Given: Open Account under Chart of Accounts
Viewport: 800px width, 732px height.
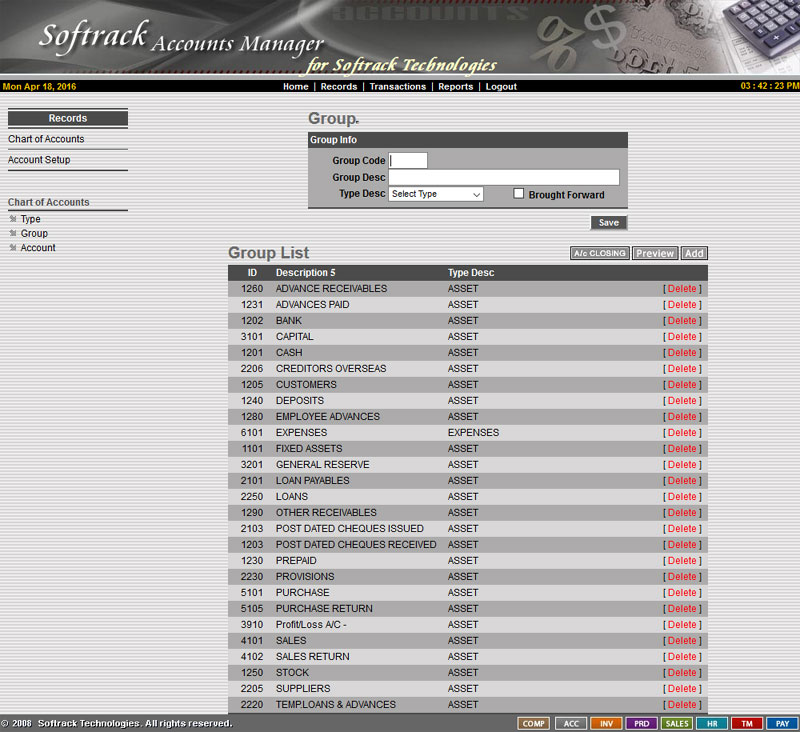Looking at the screenshot, I should point(38,248).
